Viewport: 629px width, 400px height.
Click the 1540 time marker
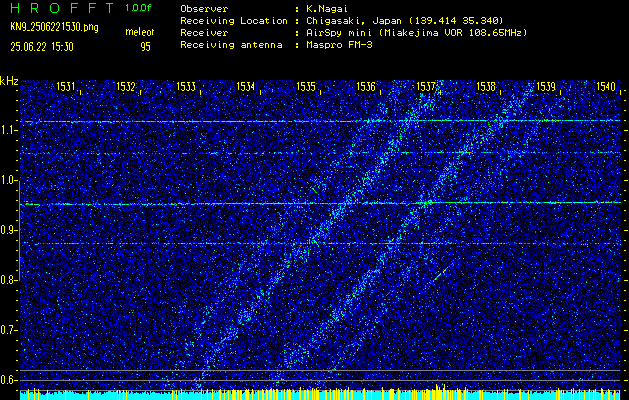[606, 86]
